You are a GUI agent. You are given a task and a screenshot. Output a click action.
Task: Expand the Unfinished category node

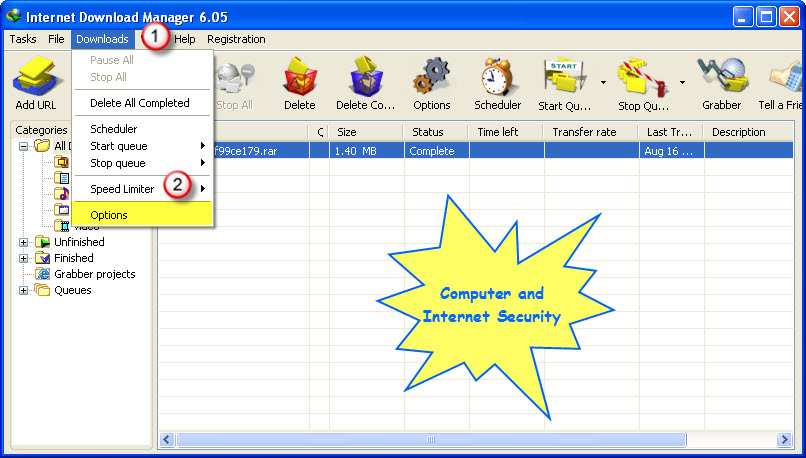click(23, 242)
